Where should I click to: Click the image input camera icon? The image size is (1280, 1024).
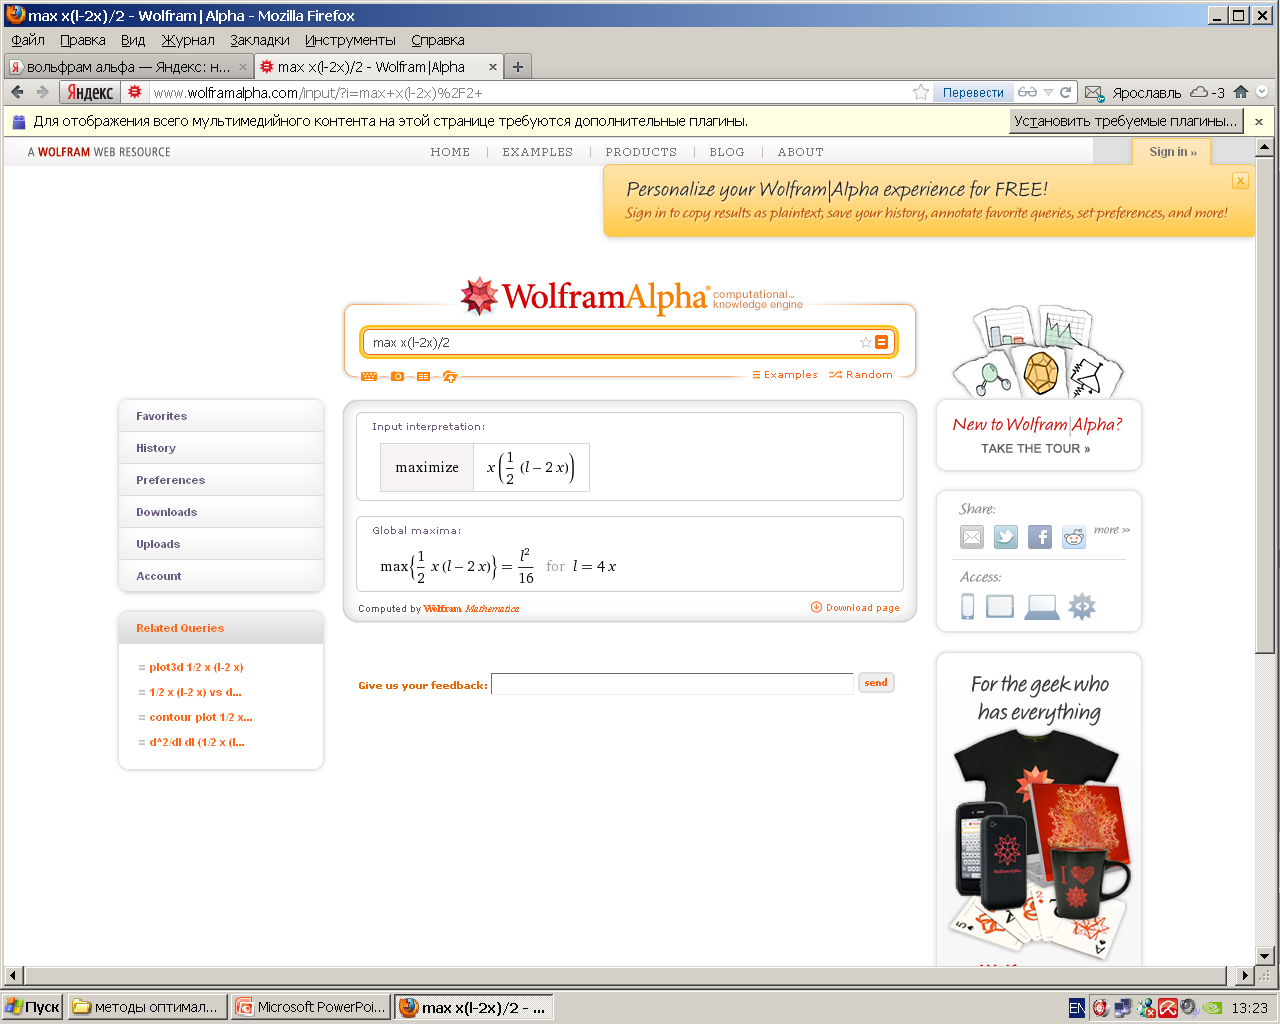click(397, 376)
